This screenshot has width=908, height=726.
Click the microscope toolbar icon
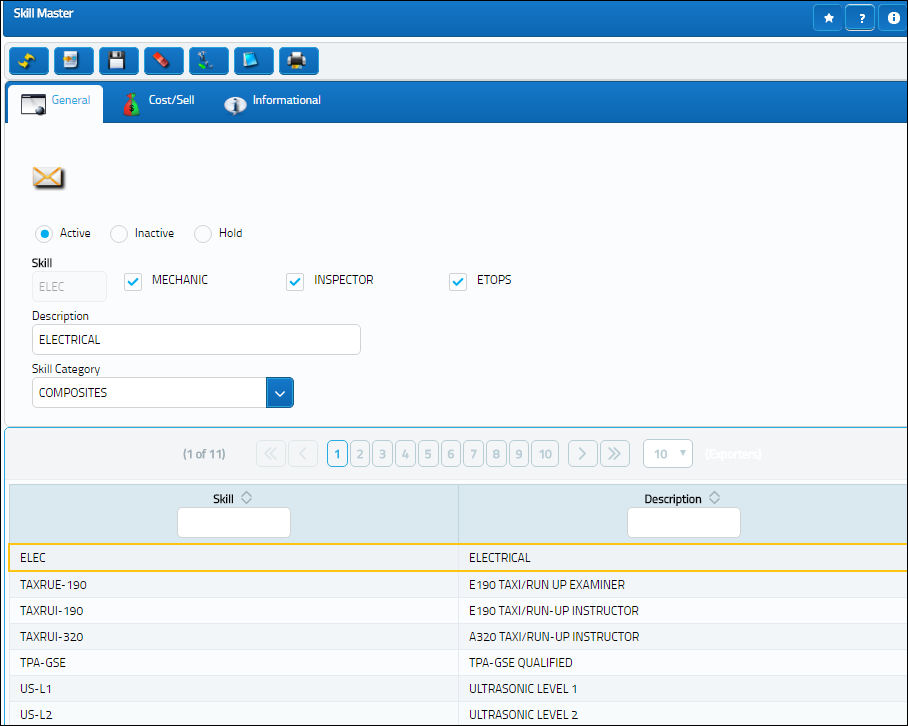click(208, 61)
